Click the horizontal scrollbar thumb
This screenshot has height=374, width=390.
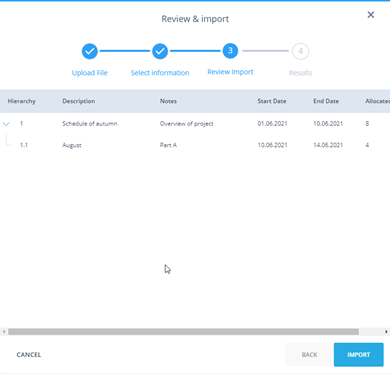click(183, 332)
